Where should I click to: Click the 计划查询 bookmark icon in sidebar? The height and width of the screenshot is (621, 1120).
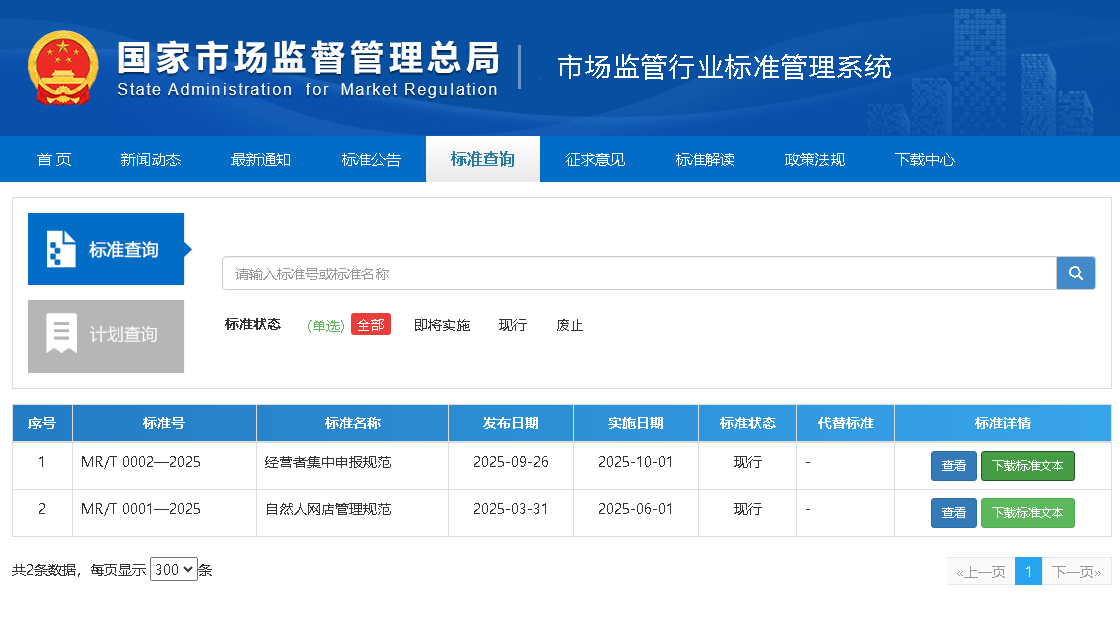(x=62, y=335)
